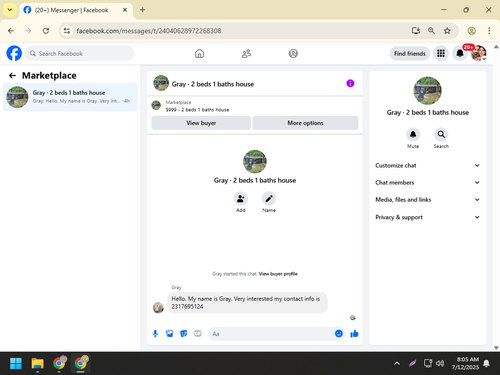Open Windows Start menu

pyautogui.click(x=16, y=363)
